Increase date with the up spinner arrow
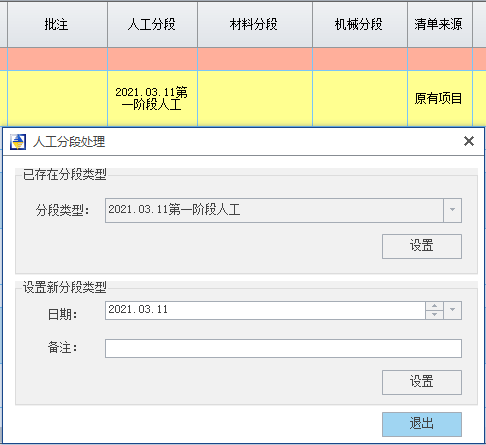The width and height of the screenshot is (486, 445). 434,306
